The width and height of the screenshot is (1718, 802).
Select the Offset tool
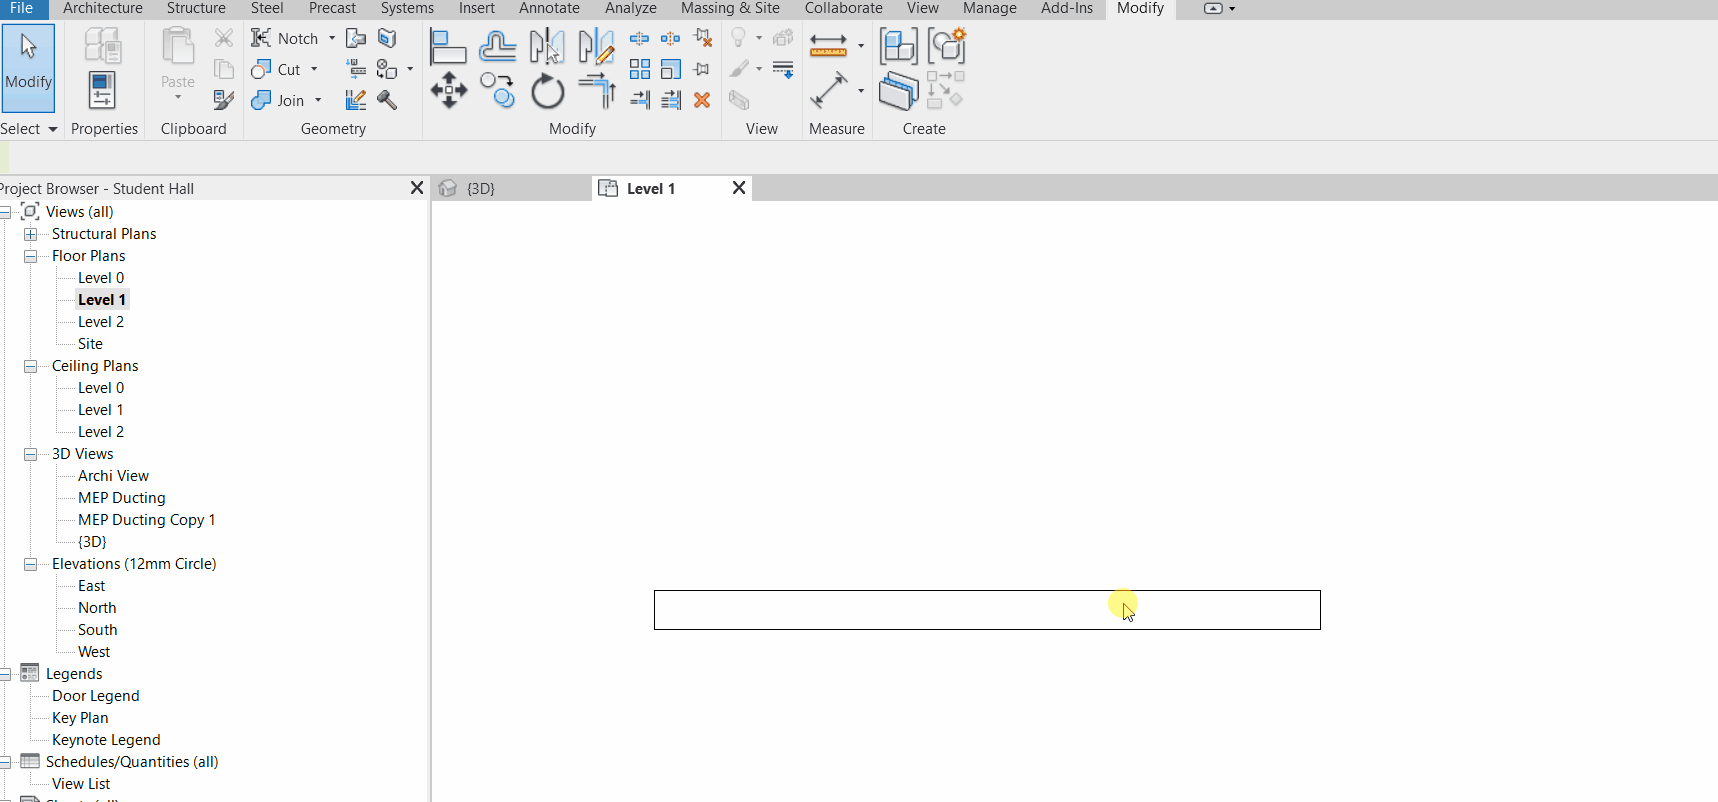click(x=497, y=47)
